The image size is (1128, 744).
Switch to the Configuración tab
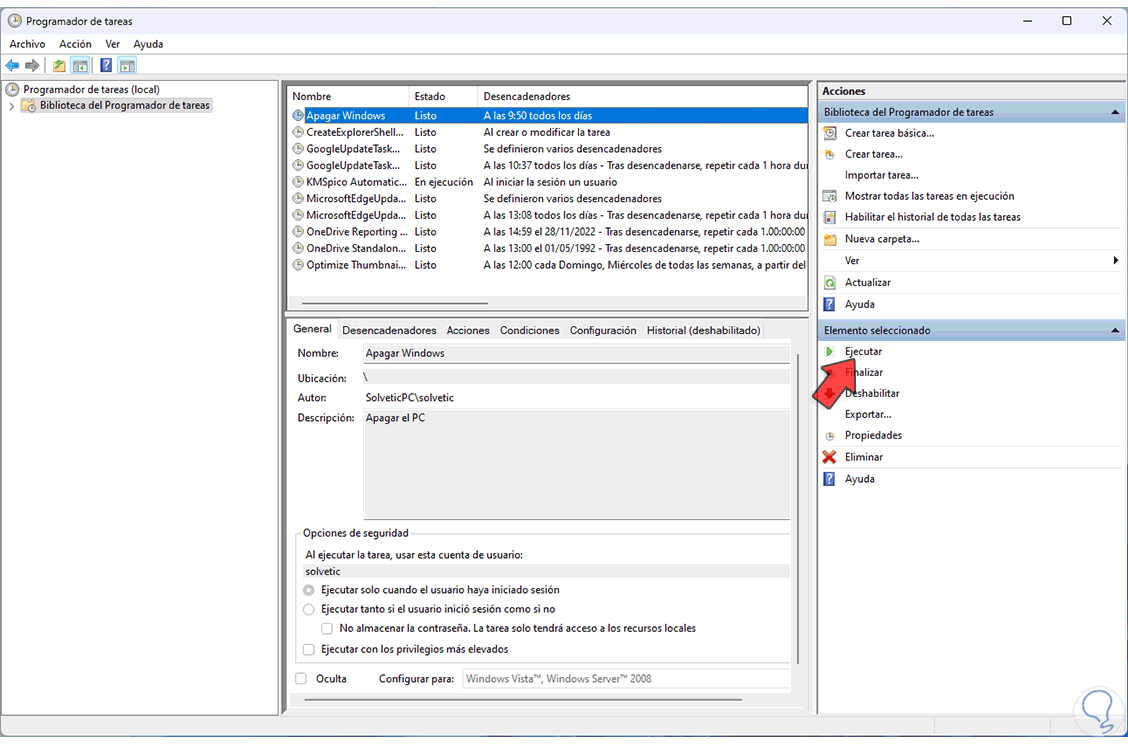(603, 330)
